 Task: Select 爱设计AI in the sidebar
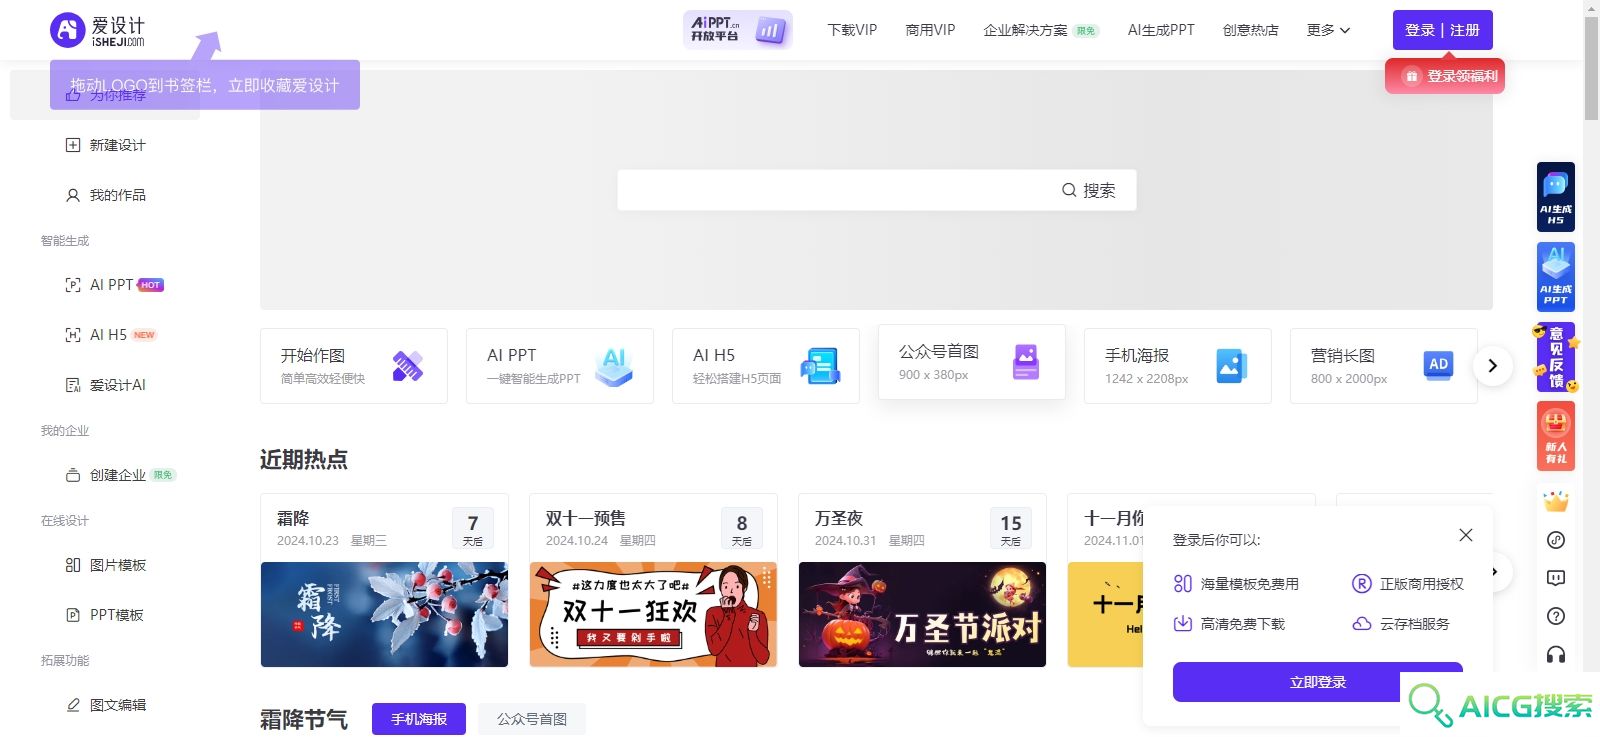tap(105, 385)
